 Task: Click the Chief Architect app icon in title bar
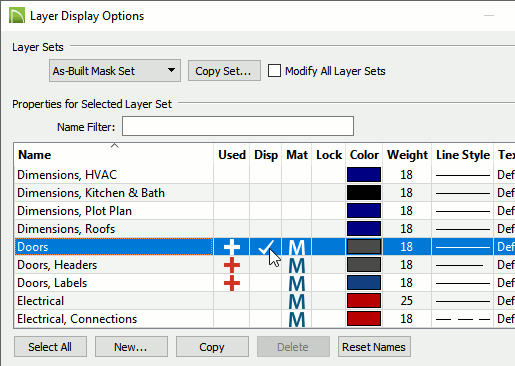click(x=17, y=16)
